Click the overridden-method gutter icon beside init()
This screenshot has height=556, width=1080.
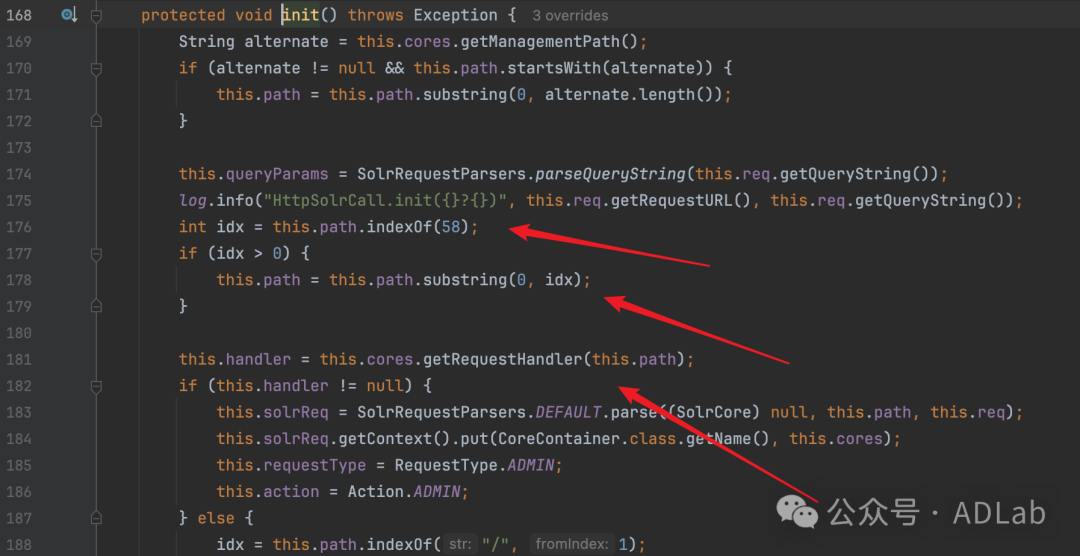[x=69, y=14]
